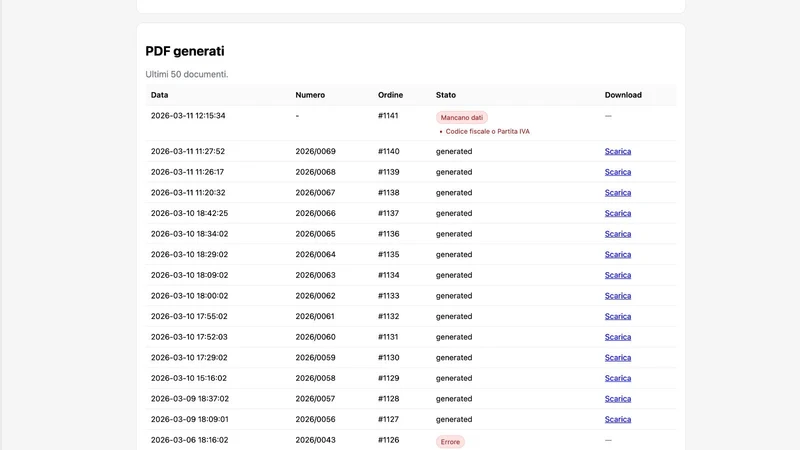
Task: Open Scarica link for invoice 2026/0062
Action: point(618,296)
